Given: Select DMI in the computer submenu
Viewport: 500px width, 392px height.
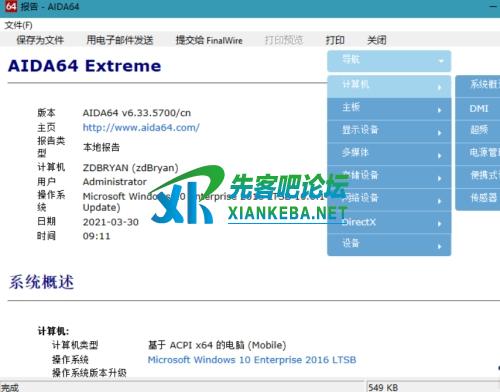Looking at the screenshot, I should [x=478, y=109].
